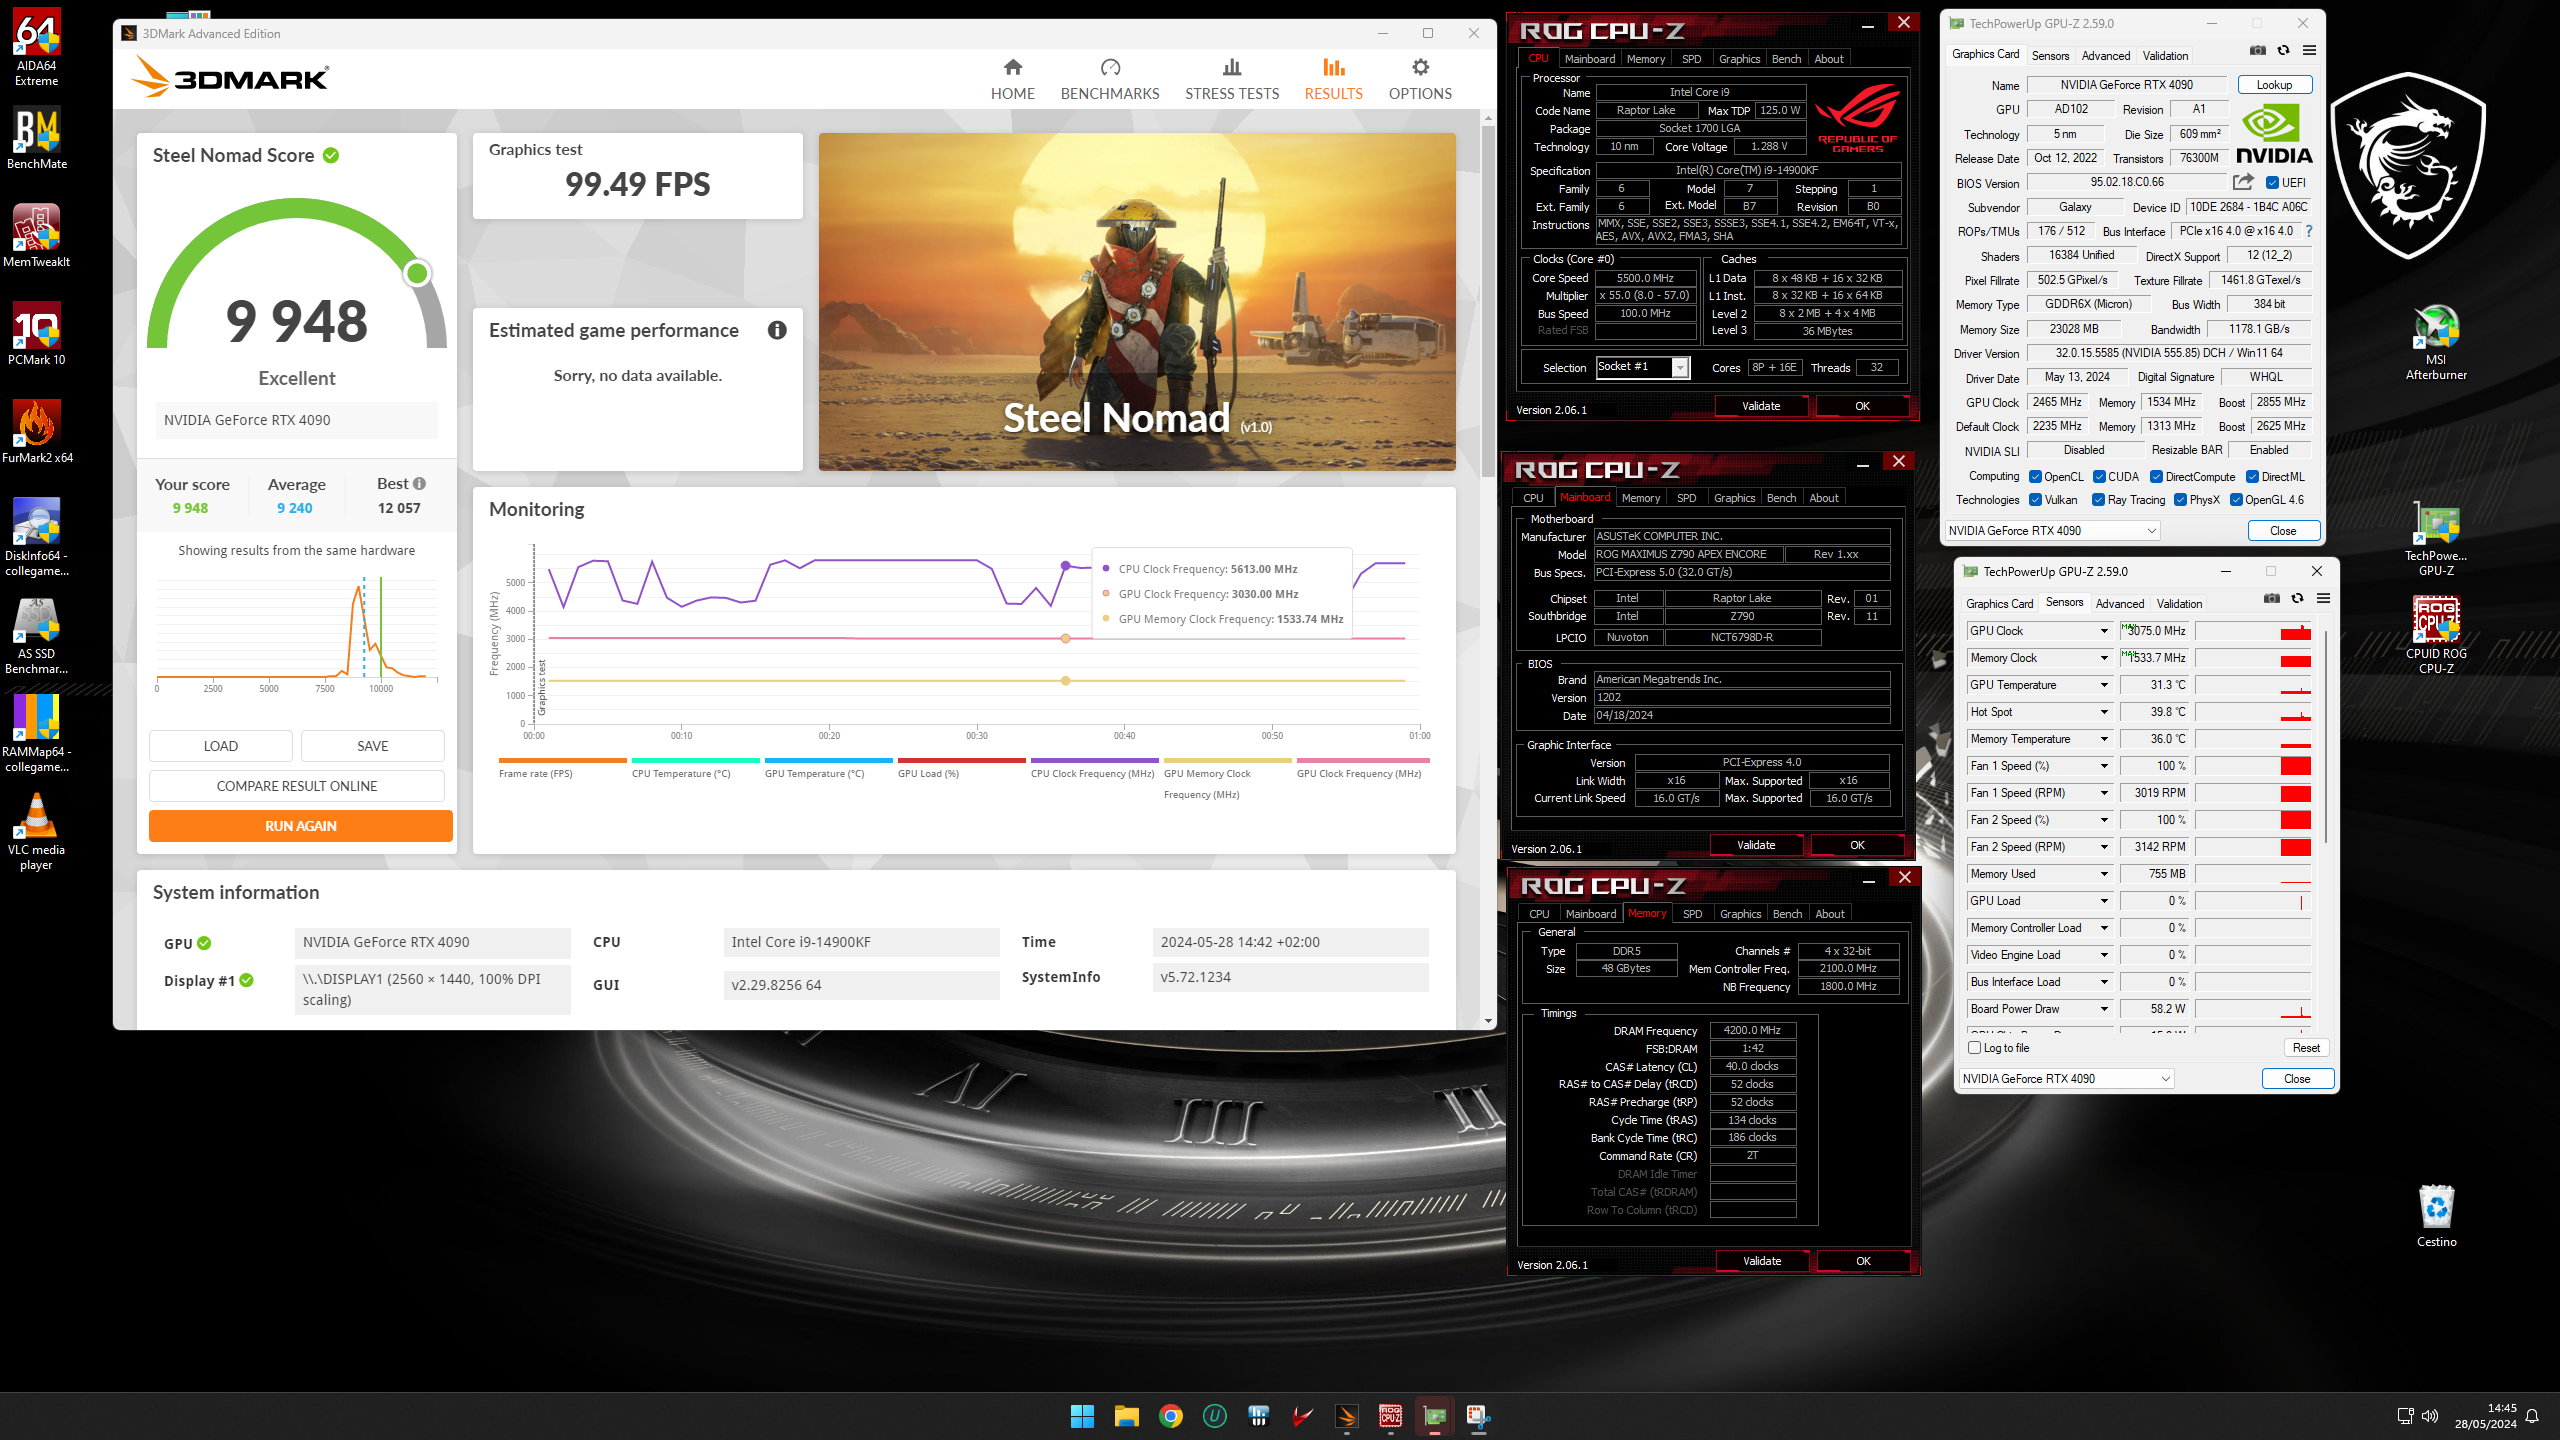Expand Board Power Draw sensor dropdown
This screenshot has width=2560, height=1440.
coord(2104,1009)
